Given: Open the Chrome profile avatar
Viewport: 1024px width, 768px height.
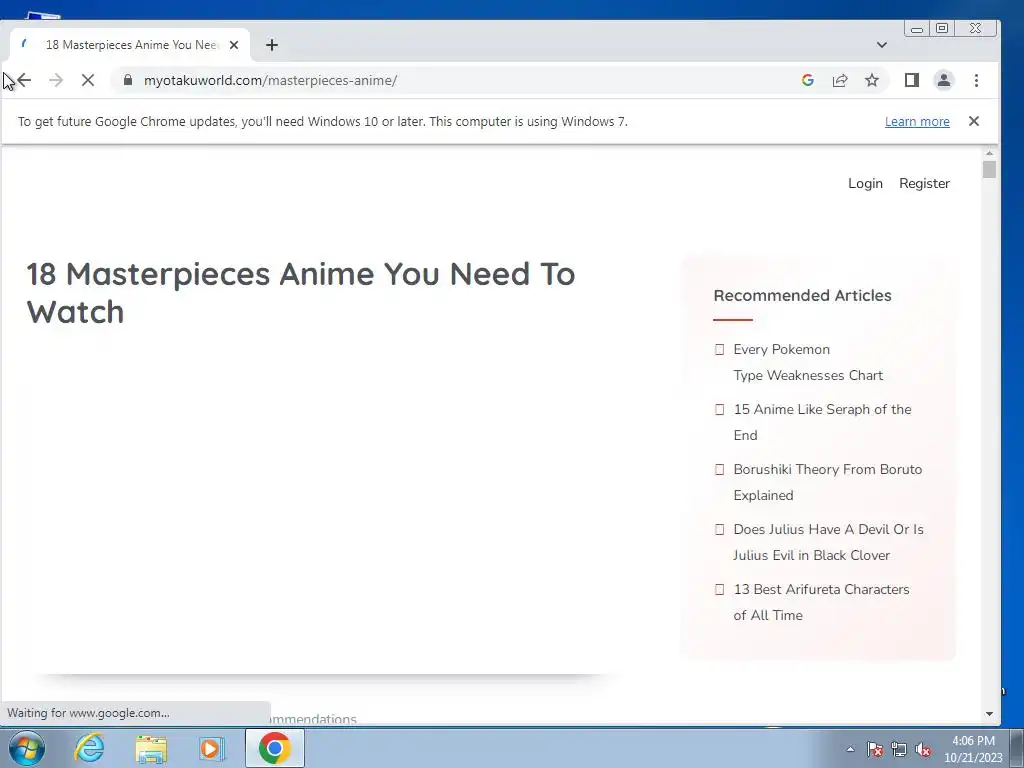Looking at the screenshot, I should pyautogui.click(x=944, y=80).
